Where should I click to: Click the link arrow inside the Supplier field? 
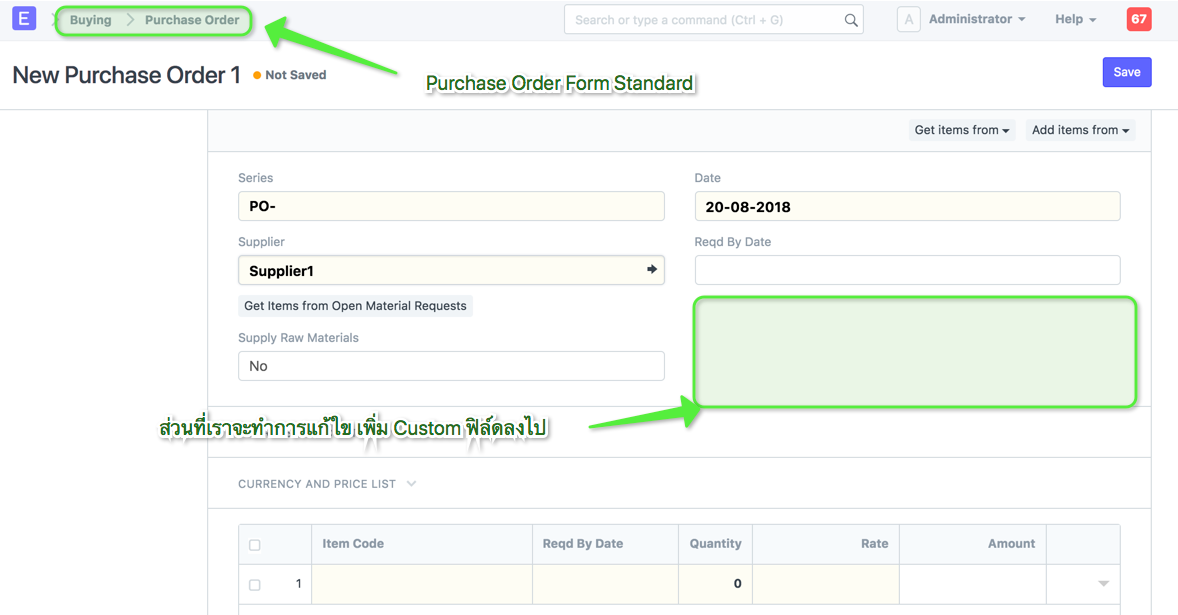pyautogui.click(x=651, y=269)
